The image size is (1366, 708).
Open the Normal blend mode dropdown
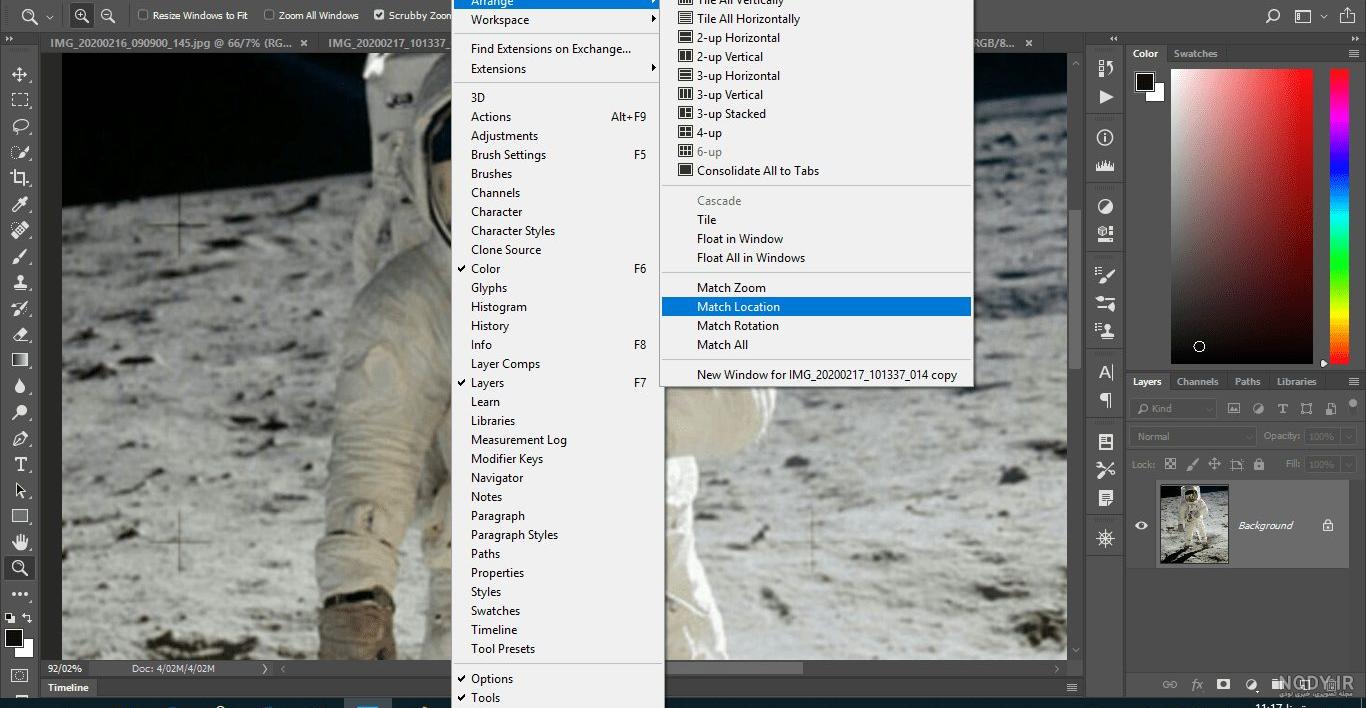pyautogui.click(x=1192, y=436)
